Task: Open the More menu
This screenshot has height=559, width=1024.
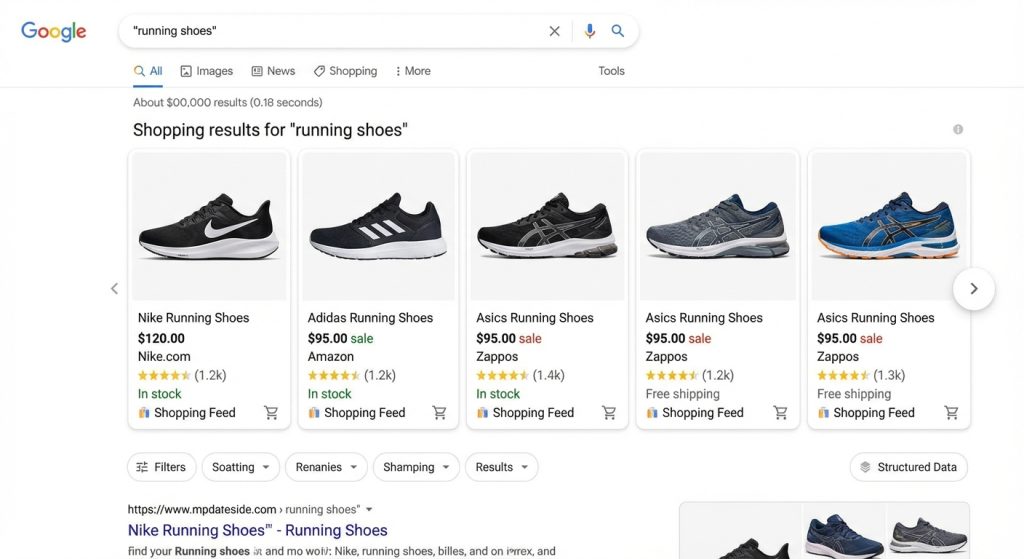Action: [x=412, y=71]
